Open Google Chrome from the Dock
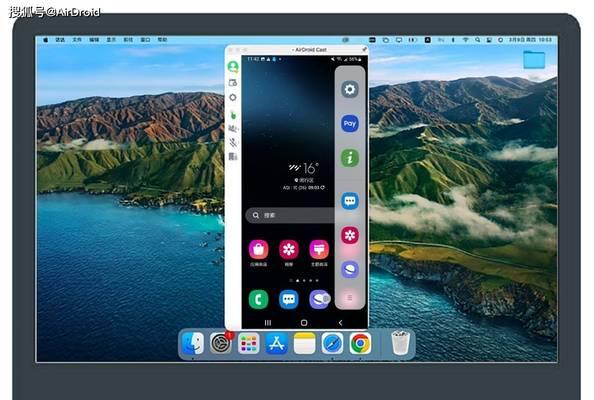 (360, 344)
